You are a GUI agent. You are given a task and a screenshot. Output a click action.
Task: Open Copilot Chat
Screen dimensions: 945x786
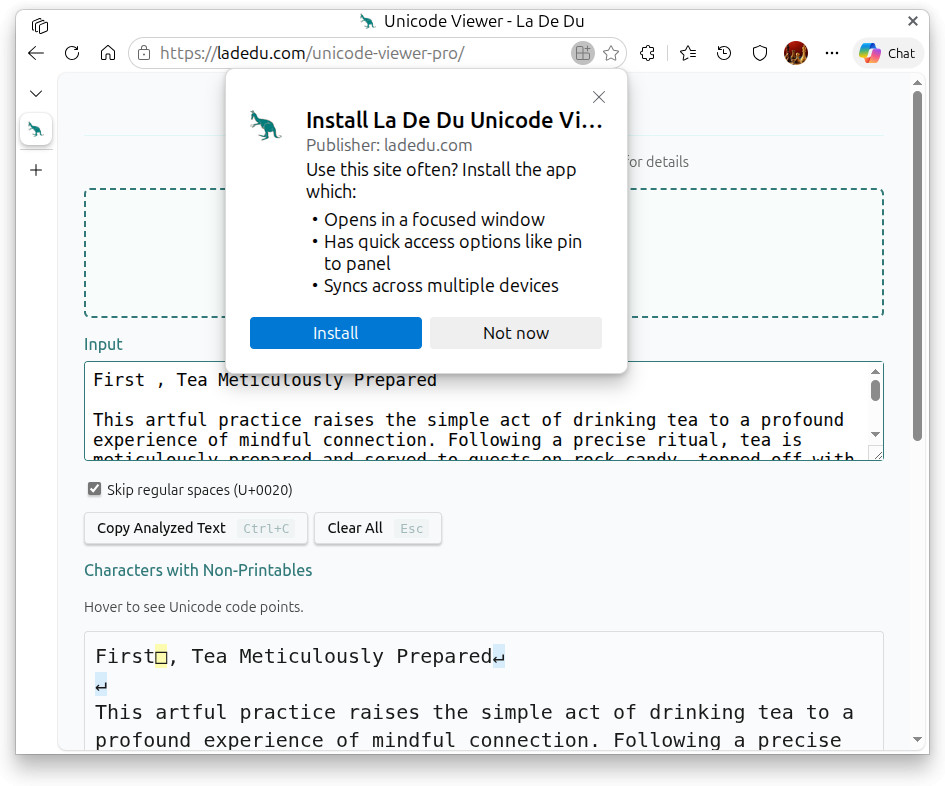[x=887, y=53]
